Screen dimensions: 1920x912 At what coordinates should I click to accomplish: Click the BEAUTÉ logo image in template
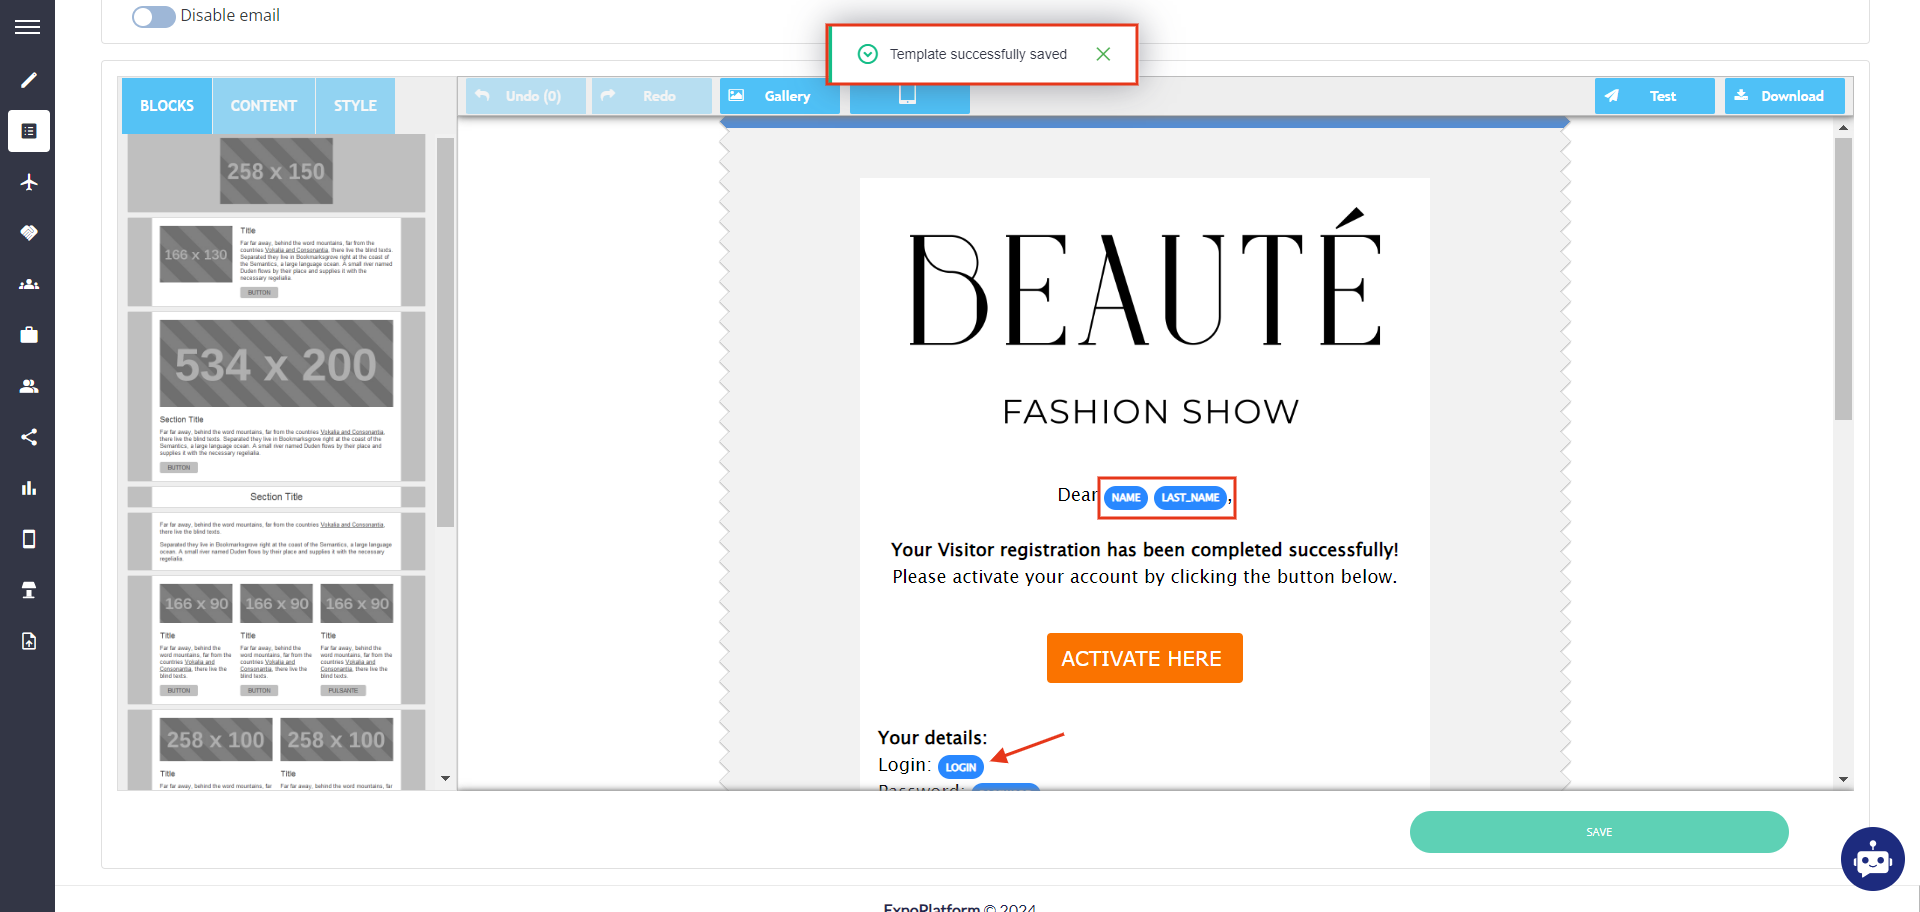pos(1145,278)
